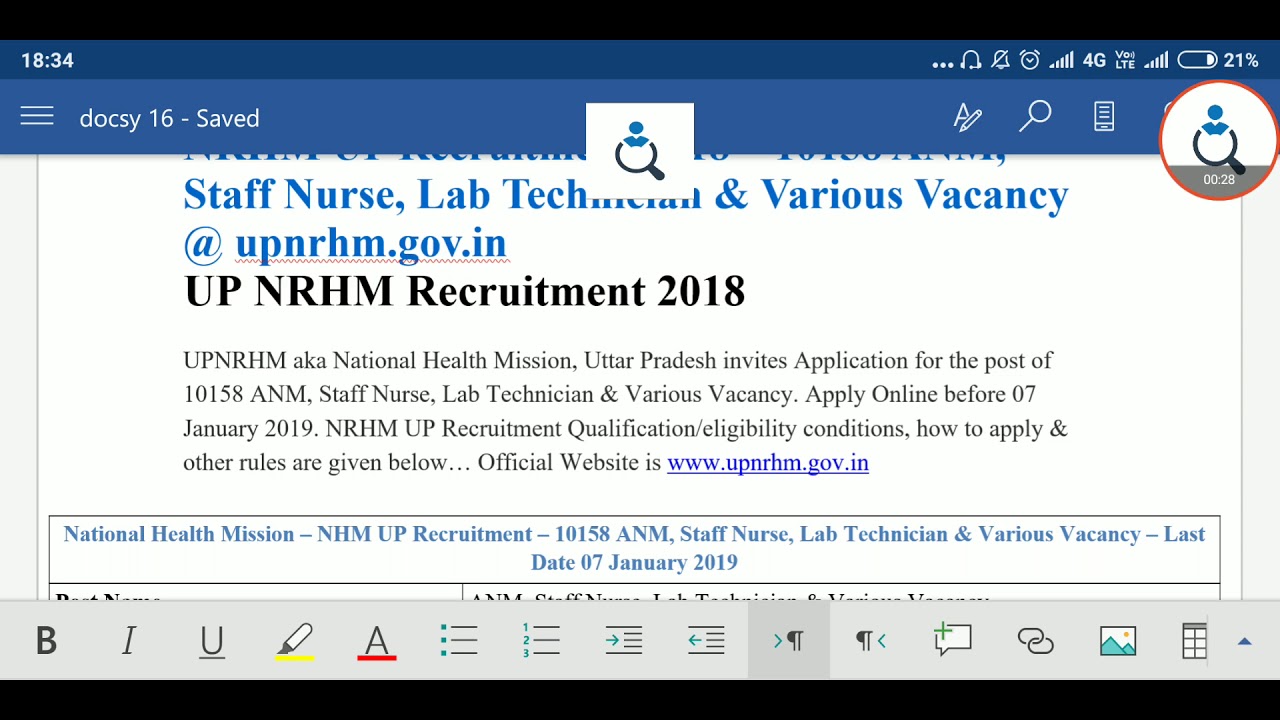The width and height of the screenshot is (1280, 720).
Task: Tap the 4G network indicator
Action: click(x=1095, y=60)
